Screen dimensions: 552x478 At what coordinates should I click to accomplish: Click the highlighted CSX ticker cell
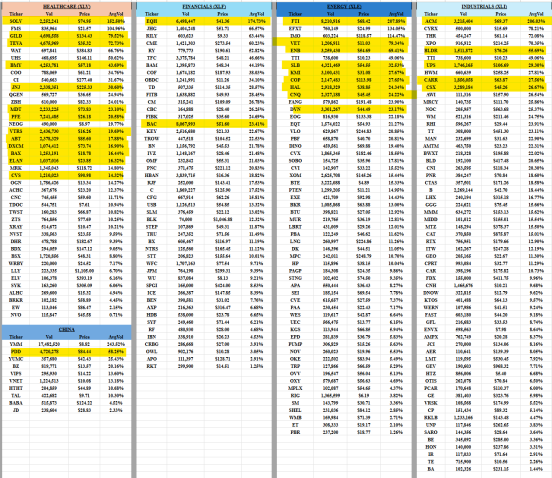[x=431, y=87]
